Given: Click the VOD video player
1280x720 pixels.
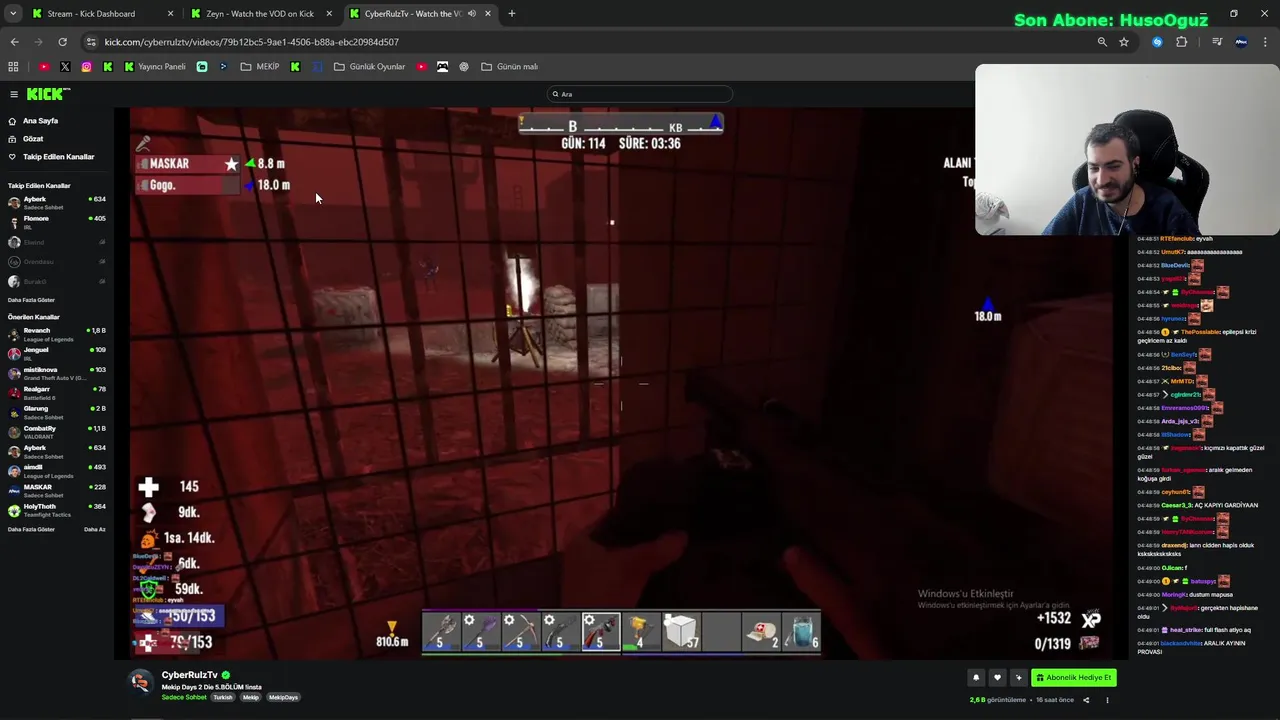Looking at the screenshot, I should [622, 383].
